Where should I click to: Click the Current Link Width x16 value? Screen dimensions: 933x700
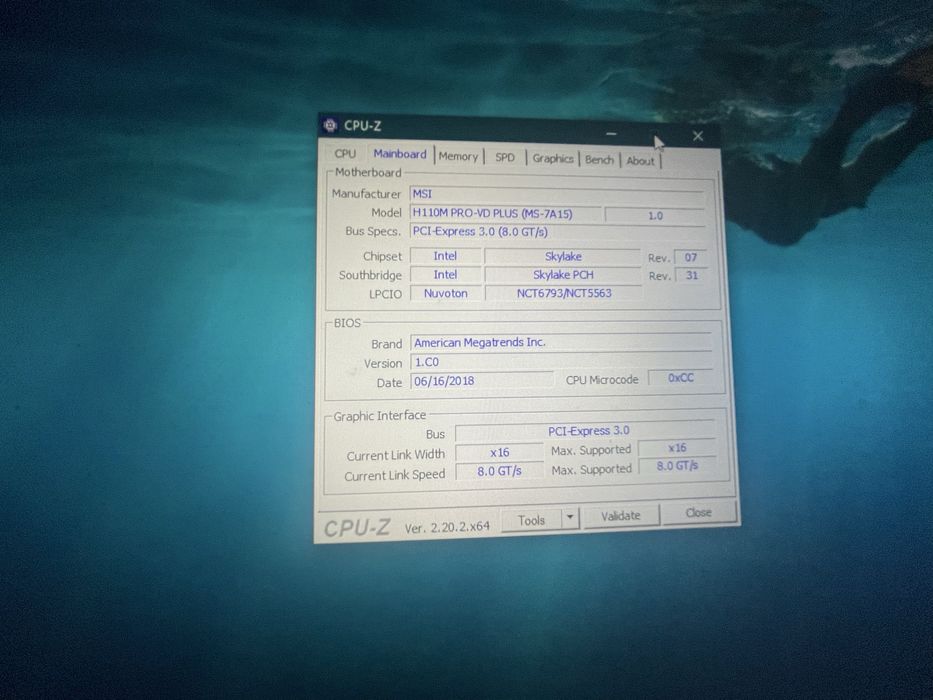[499, 452]
